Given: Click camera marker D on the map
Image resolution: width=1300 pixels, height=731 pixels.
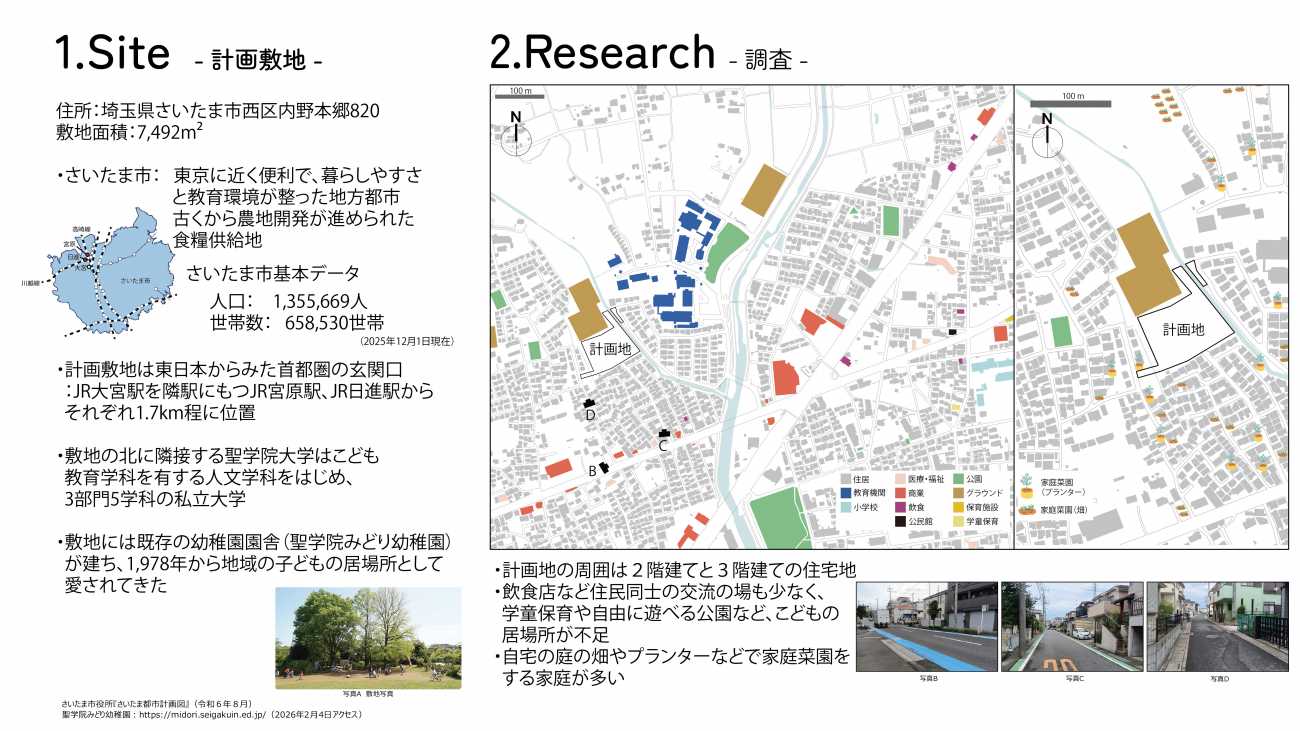Looking at the screenshot, I should [589, 403].
